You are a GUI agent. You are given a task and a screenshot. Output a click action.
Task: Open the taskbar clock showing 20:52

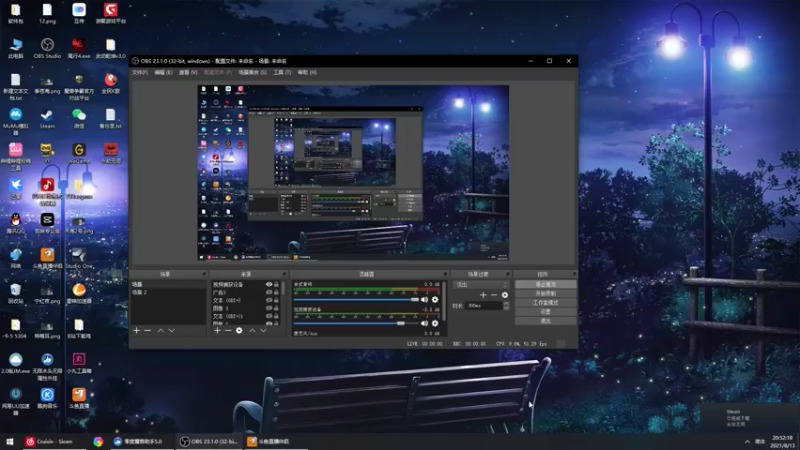782,441
